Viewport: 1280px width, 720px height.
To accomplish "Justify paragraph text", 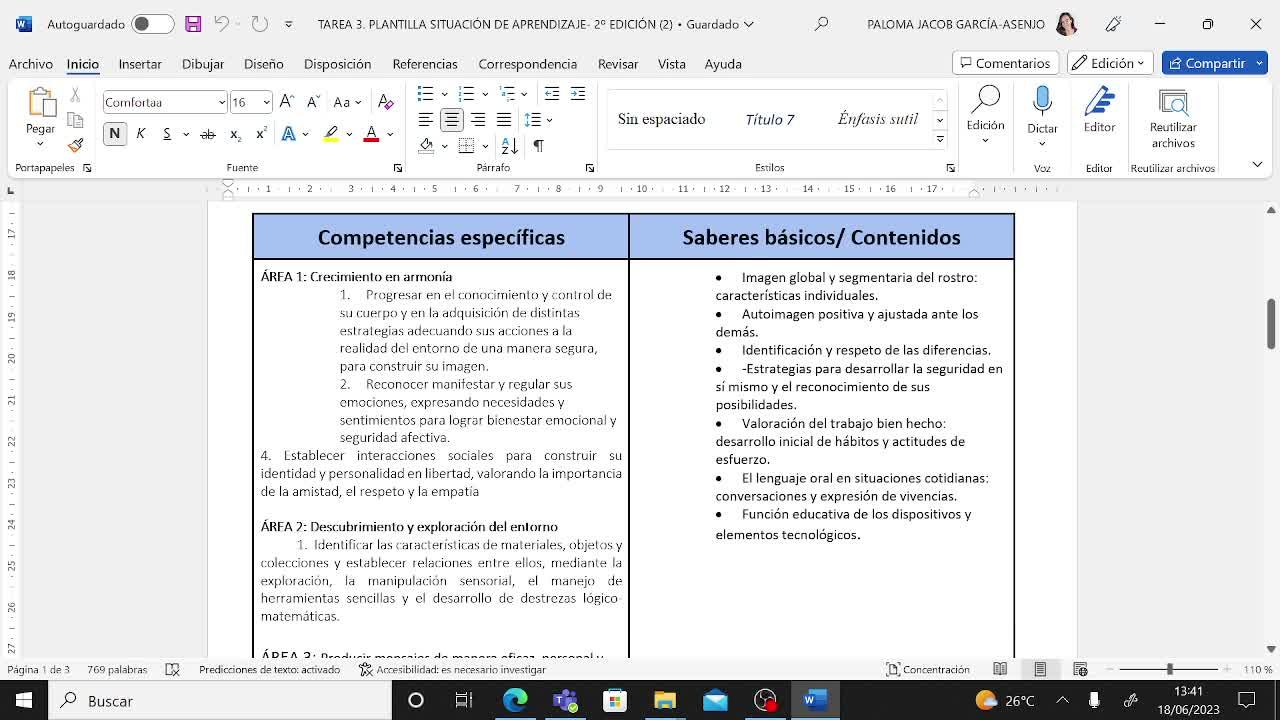I will point(504,120).
